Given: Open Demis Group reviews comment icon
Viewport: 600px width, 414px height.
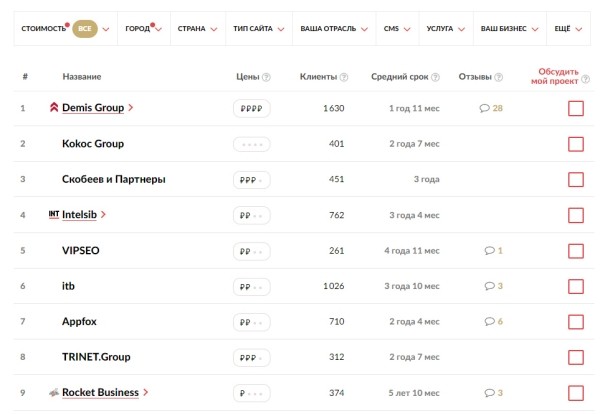Looking at the screenshot, I should [x=485, y=108].
